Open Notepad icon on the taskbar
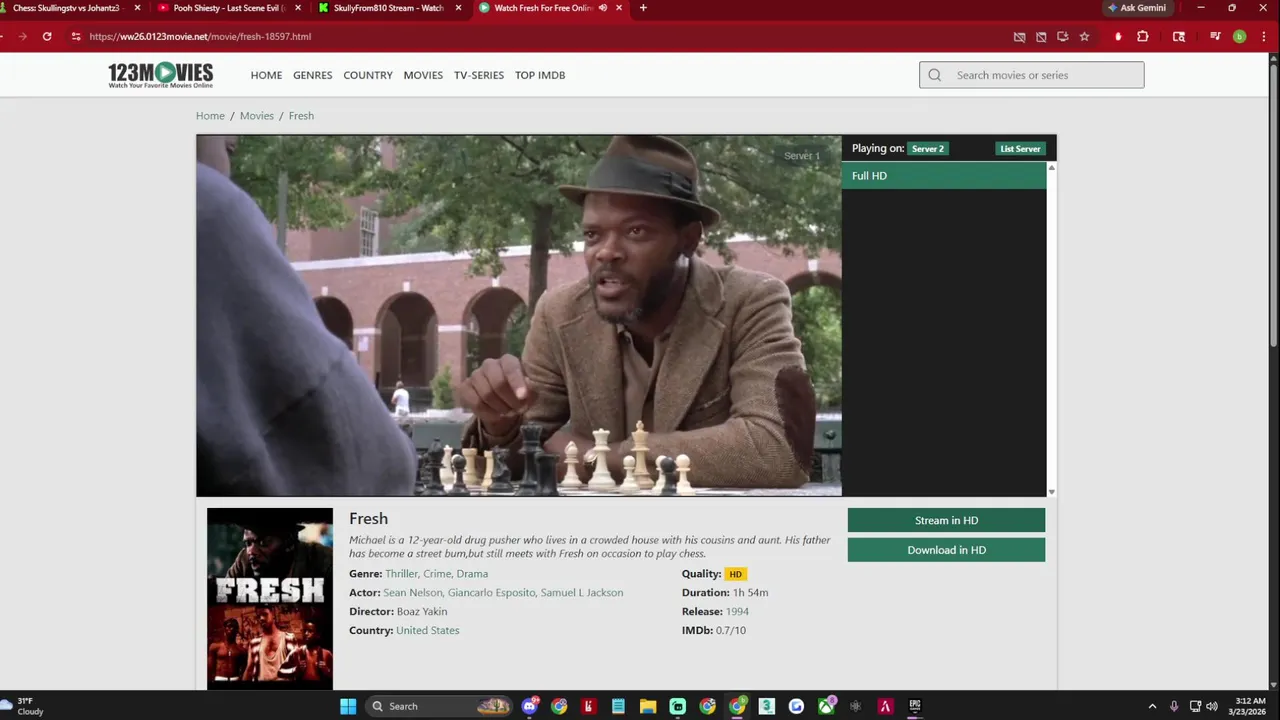 (618, 706)
